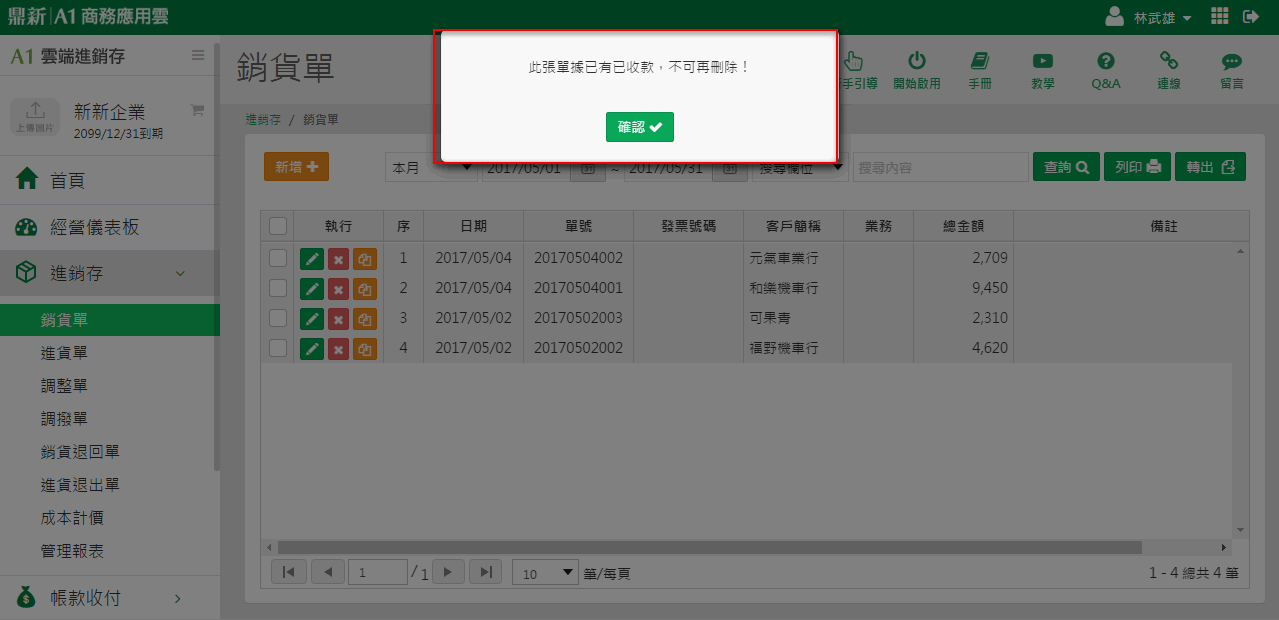Open the calendar icon for the start date
This screenshot has height=620, width=1279.
pos(587,168)
